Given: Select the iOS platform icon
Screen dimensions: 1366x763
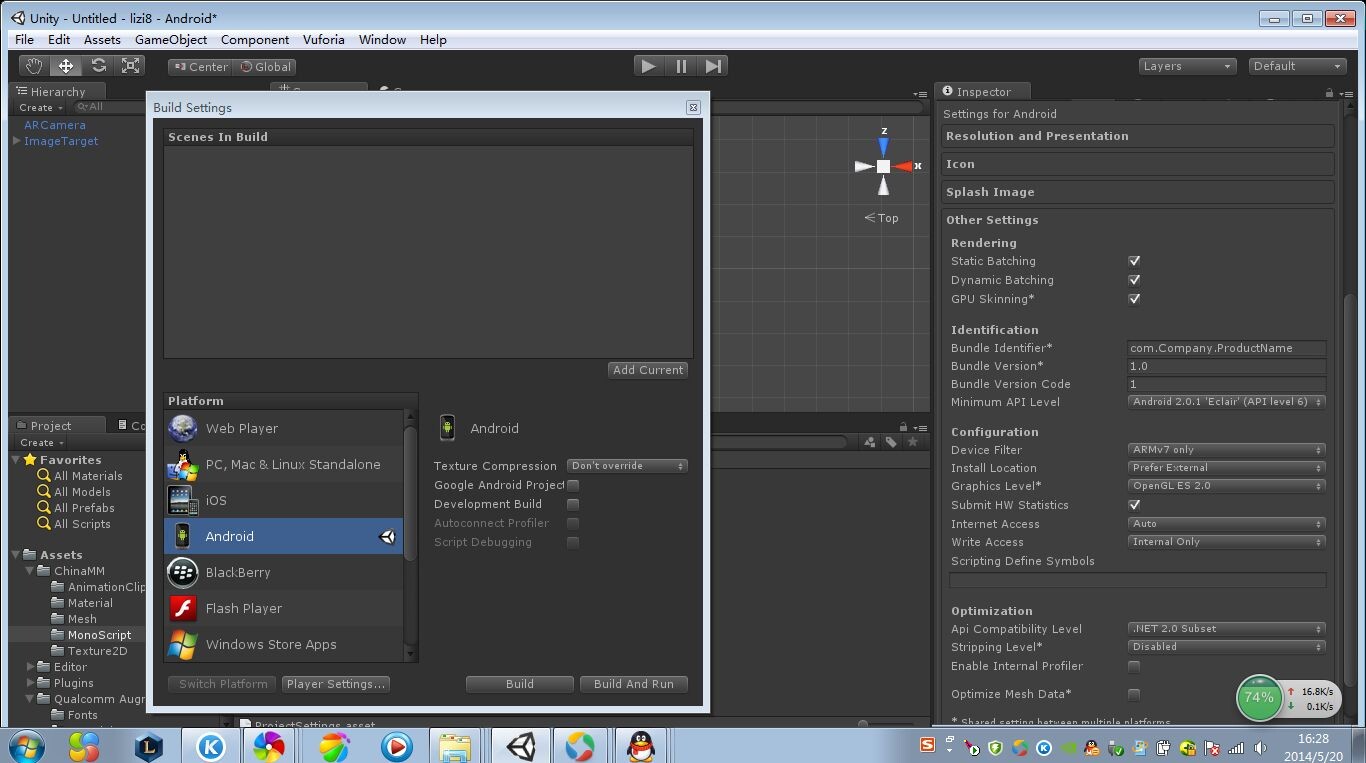Looking at the screenshot, I should point(183,500).
